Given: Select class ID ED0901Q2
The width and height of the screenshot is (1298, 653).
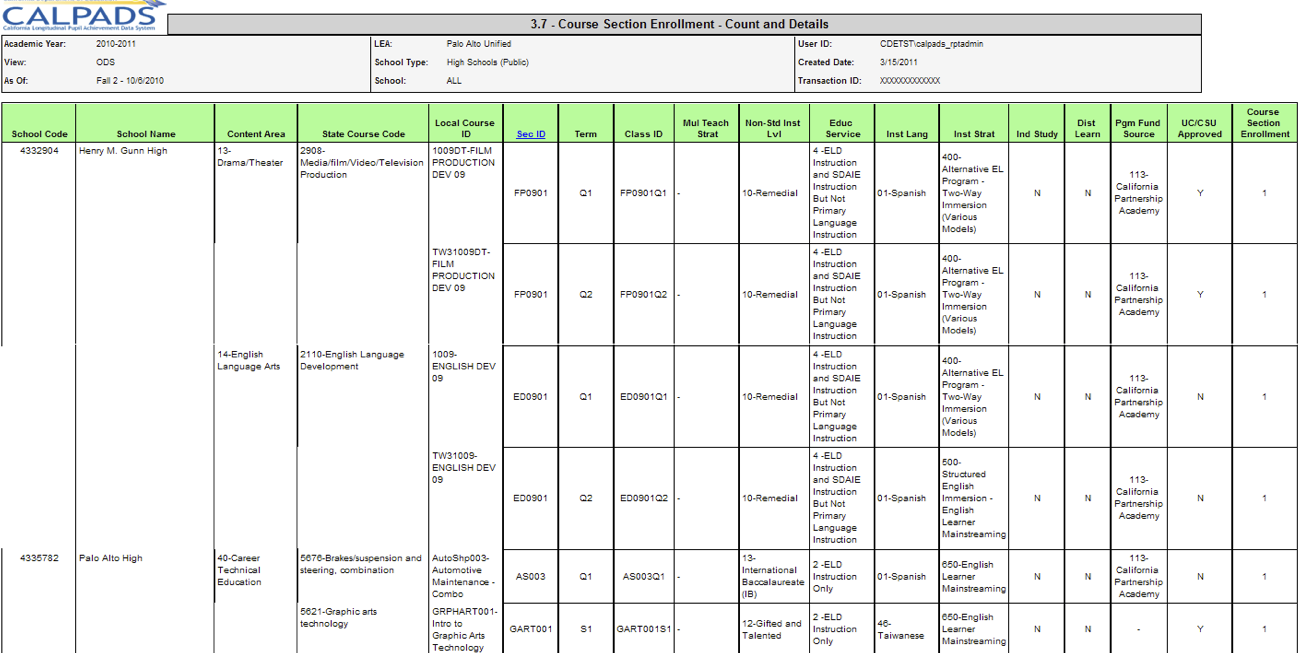Looking at the screenshot, I should pyautogui.click(x=643, y=498).
